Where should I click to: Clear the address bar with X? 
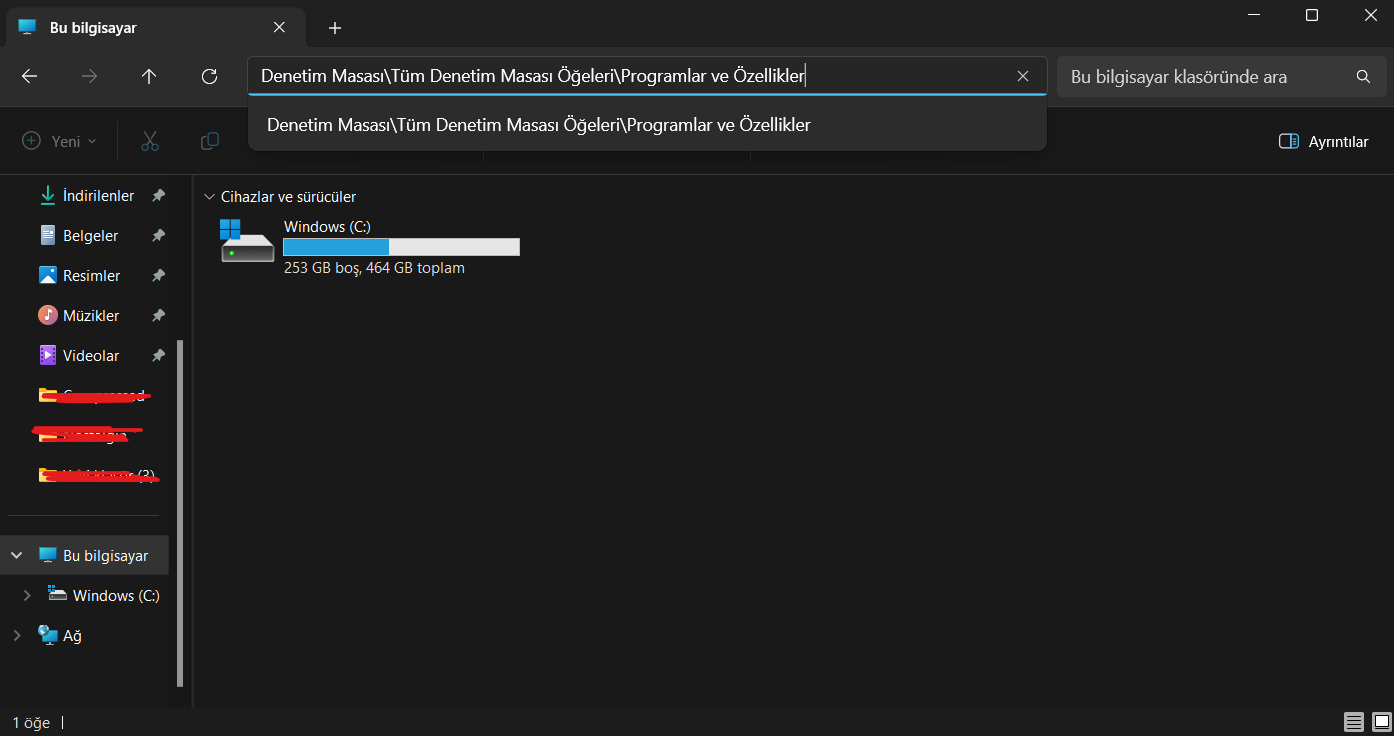(x=1023, y=76)
